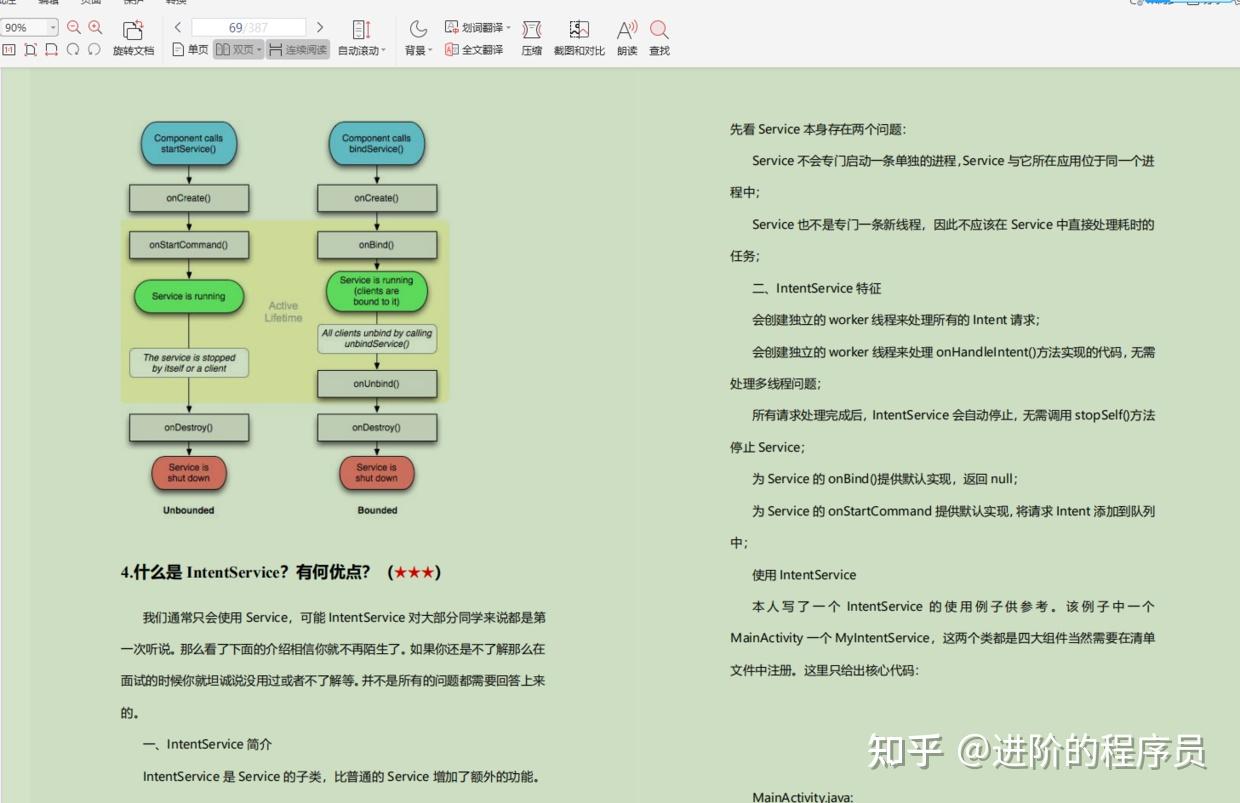This screenshot has height=803, width=1240.
Task: Open the 90% zoom level dropdown
Action: [53, 28]
